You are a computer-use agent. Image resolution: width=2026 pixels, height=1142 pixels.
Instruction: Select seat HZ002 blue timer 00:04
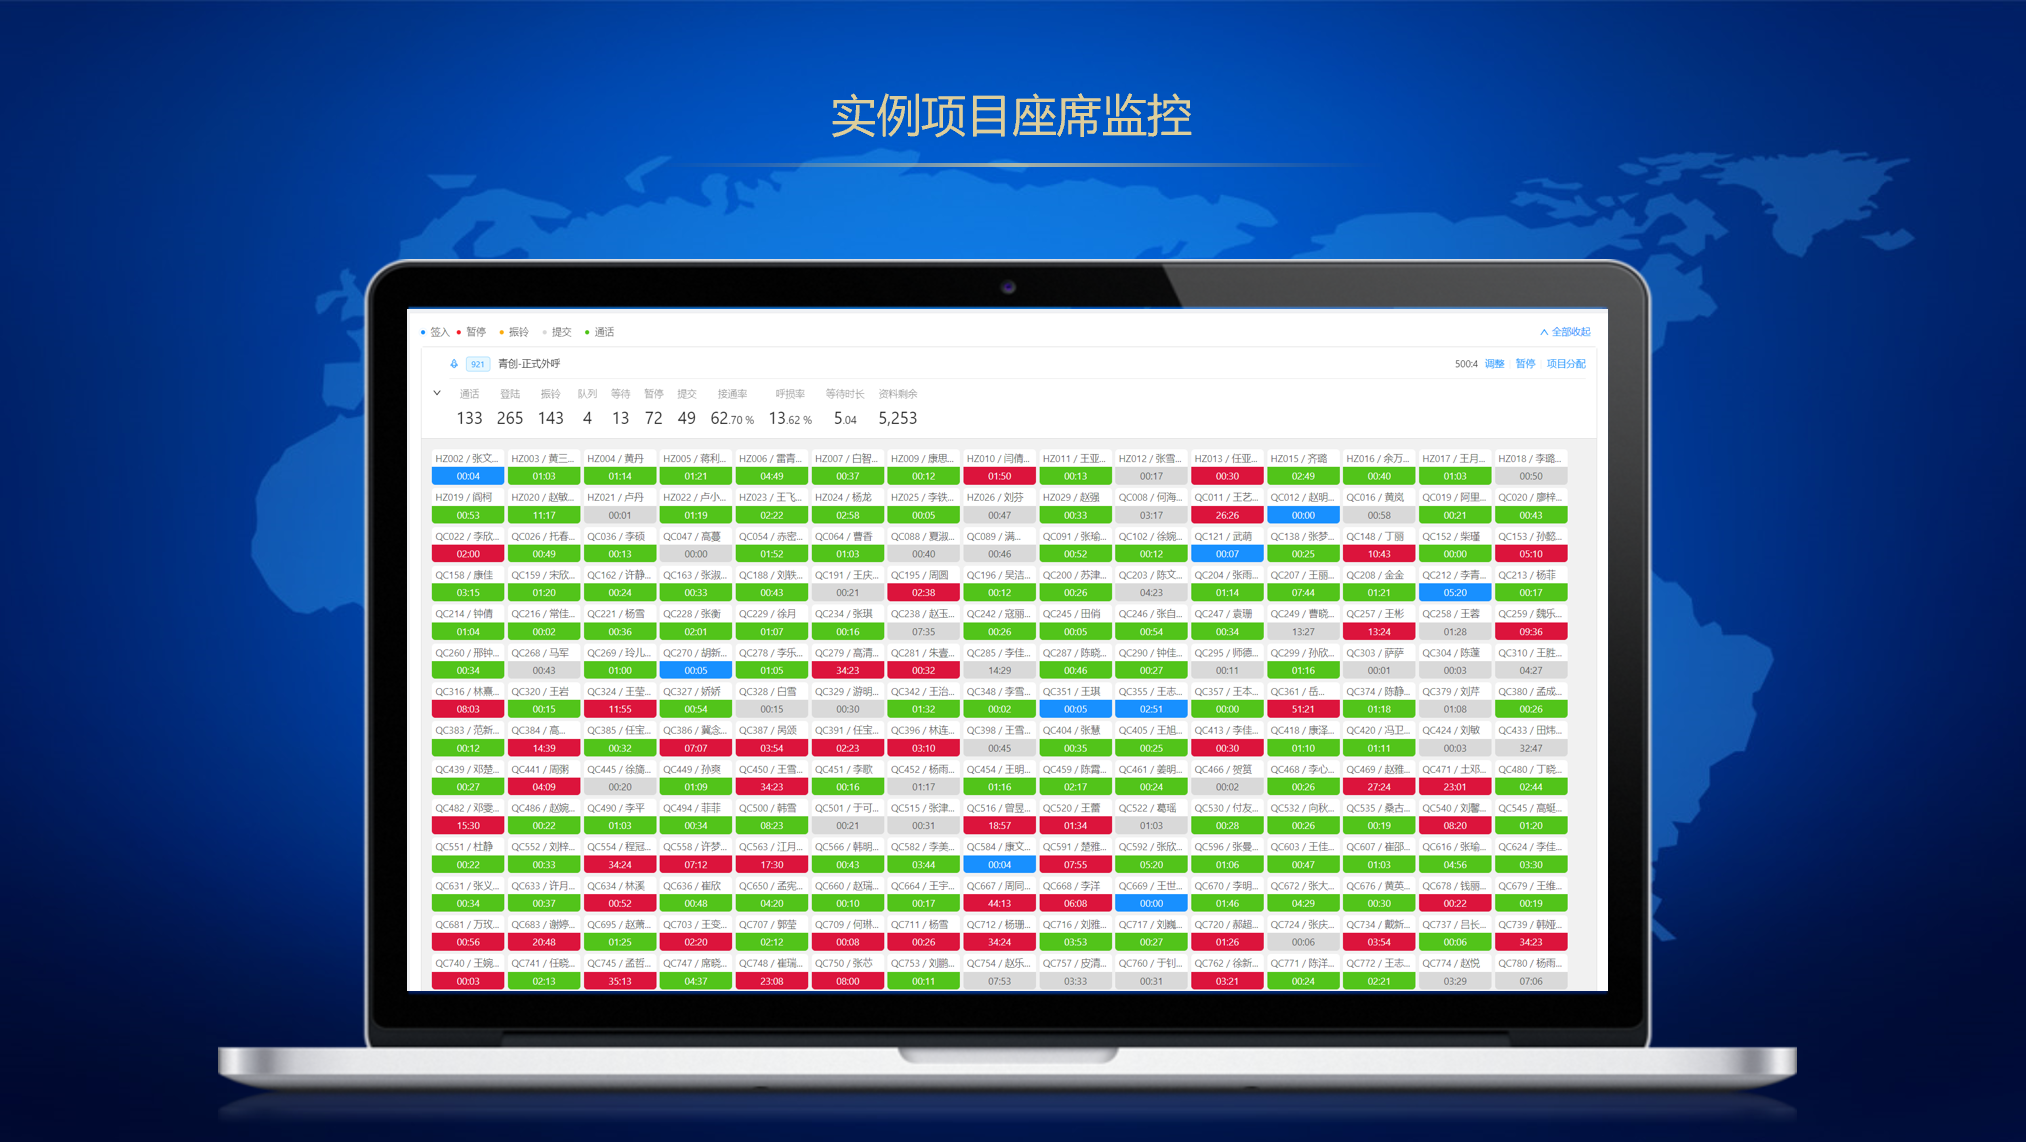468,477
